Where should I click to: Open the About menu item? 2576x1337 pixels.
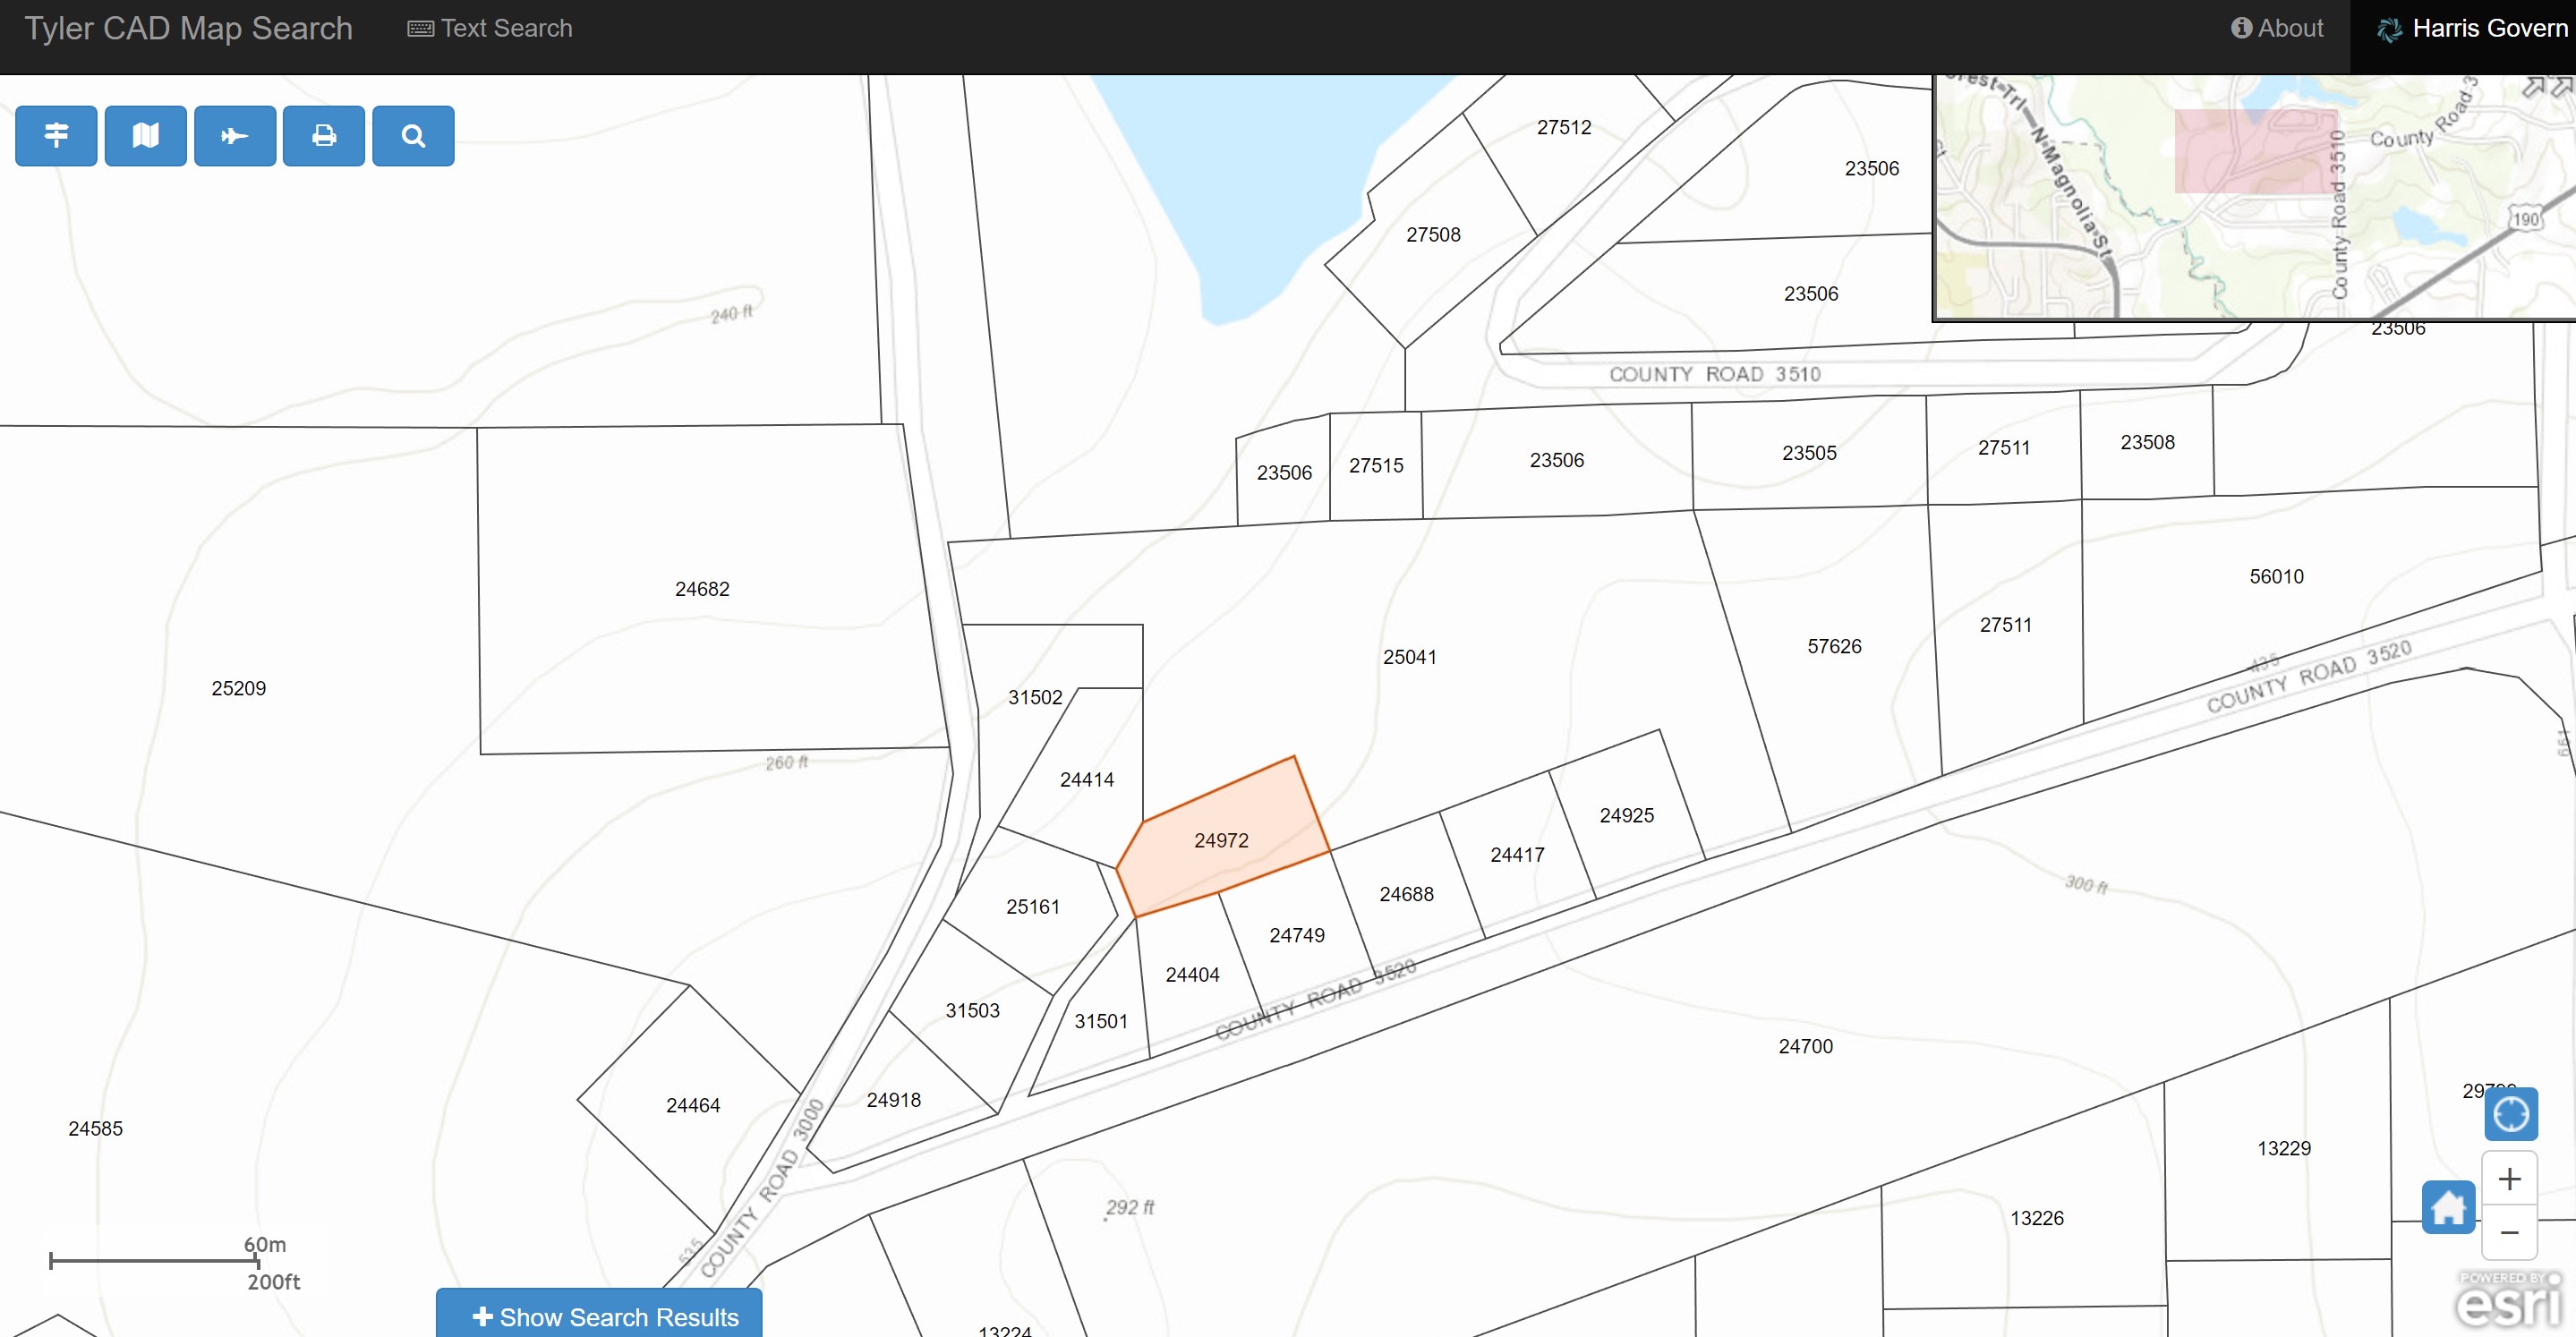click(x=2276, y=28)
